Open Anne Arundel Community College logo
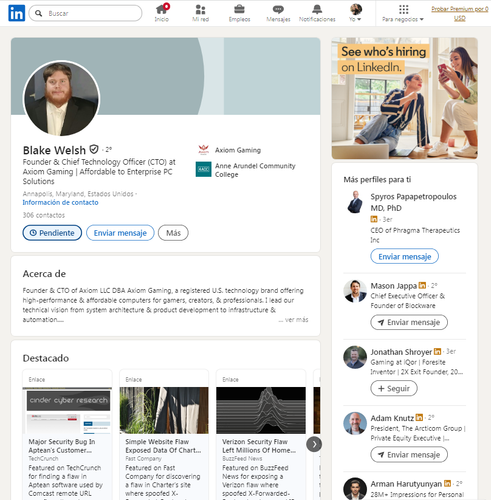 point(203,169)
